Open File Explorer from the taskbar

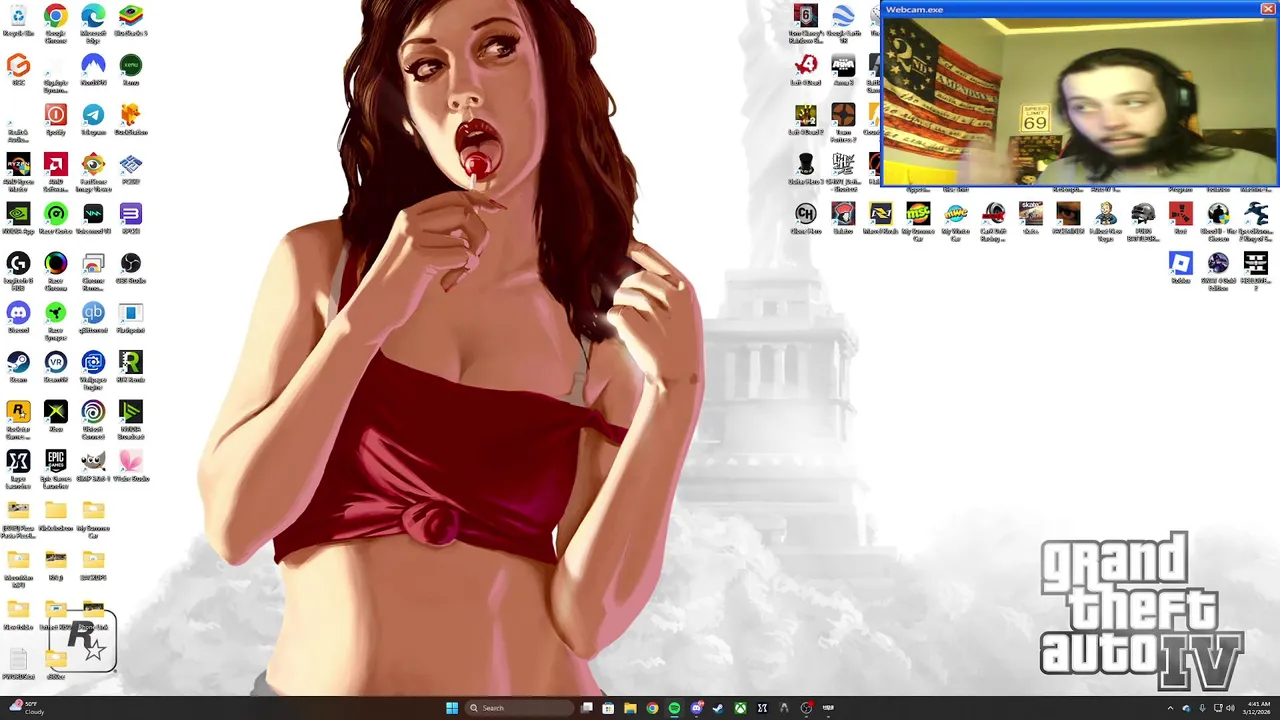pyautogui.click(x=630, y=708)
